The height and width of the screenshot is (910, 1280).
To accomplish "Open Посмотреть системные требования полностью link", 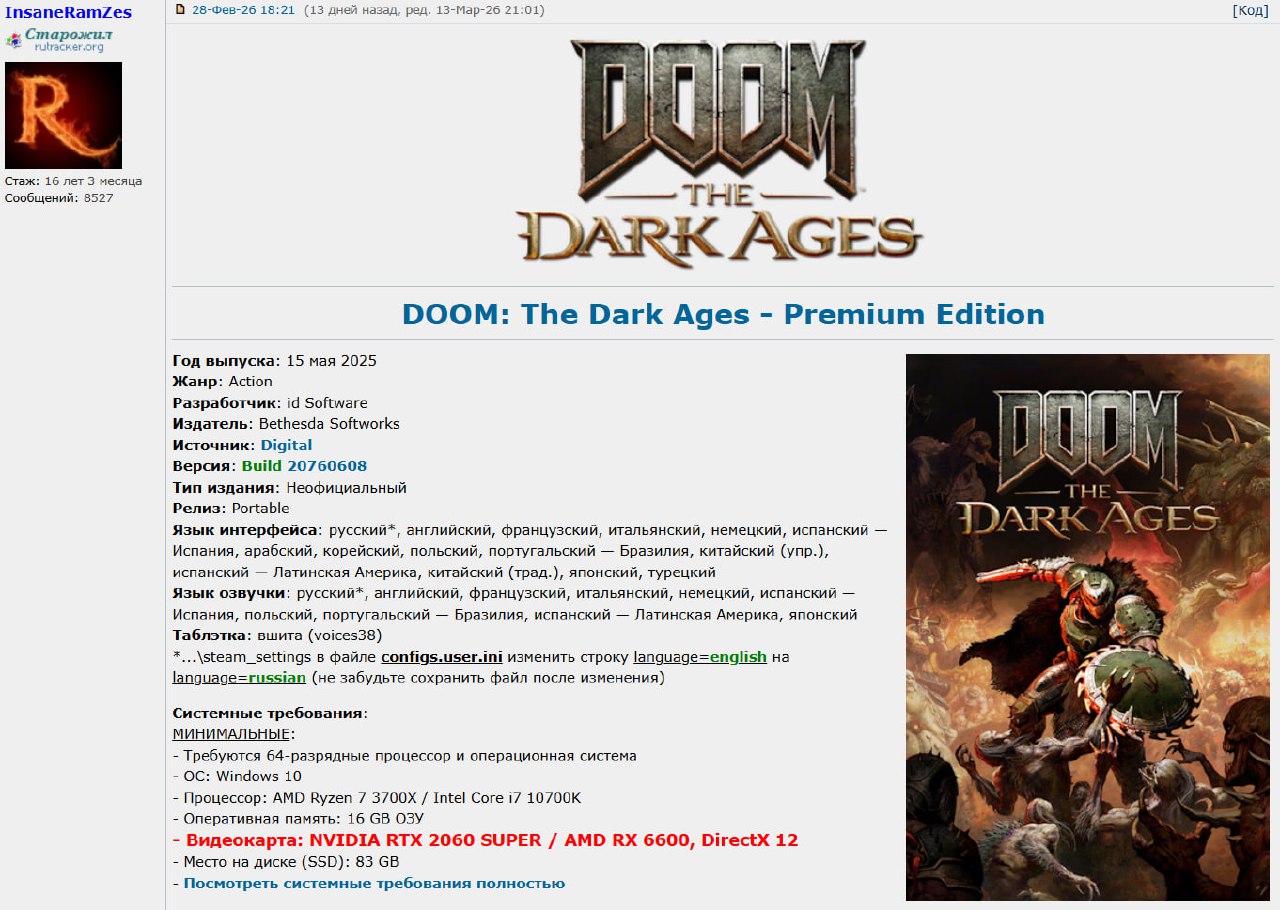I will 374,883.
